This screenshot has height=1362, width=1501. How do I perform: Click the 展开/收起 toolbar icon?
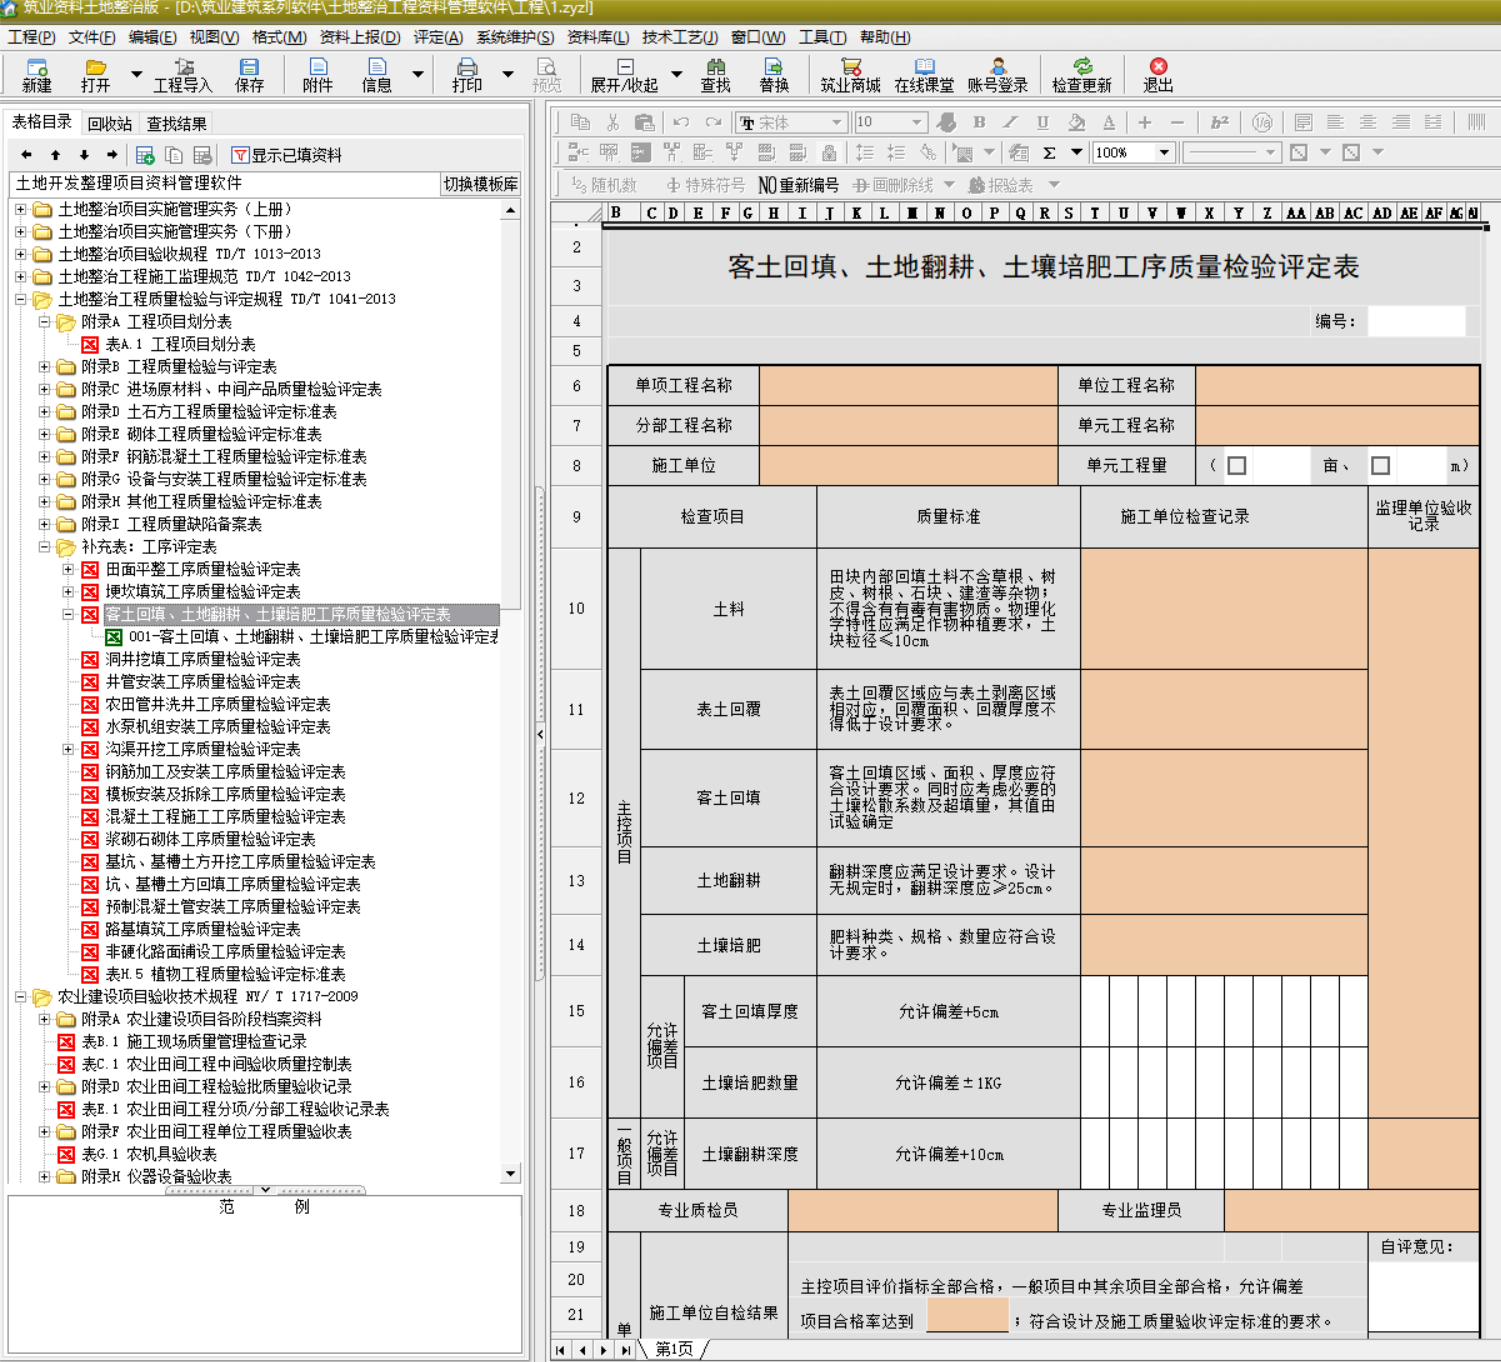(624, 75)
